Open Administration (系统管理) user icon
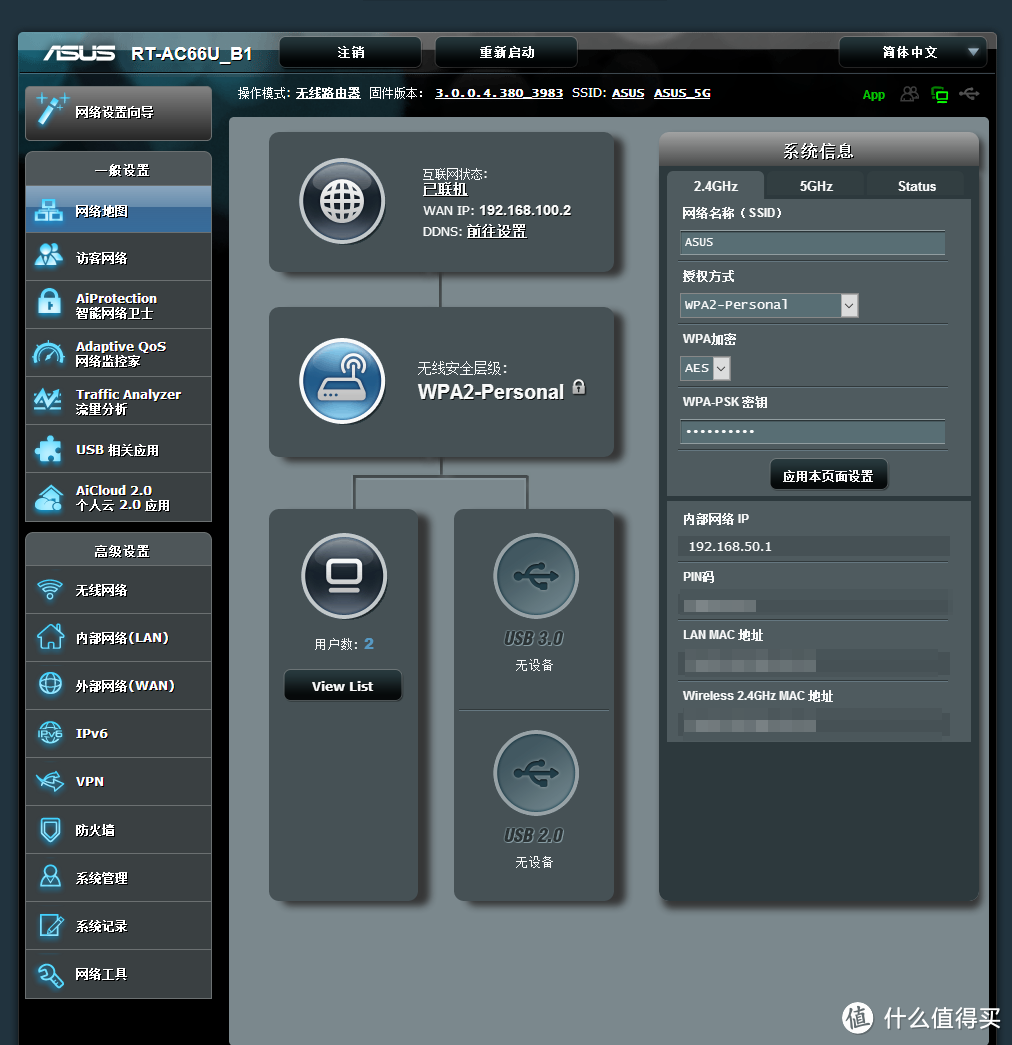Viewport: 1012px width, 1045px height. click(x=50, y=877)
